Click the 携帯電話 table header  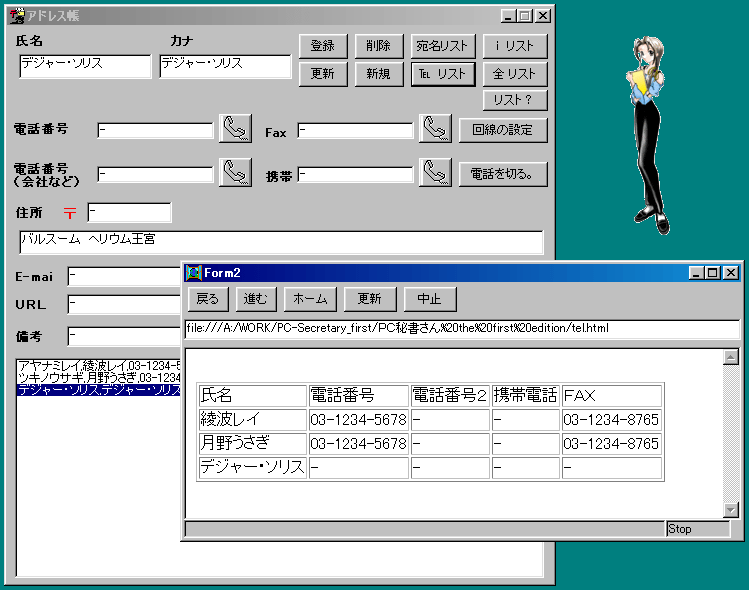pyautogui.click(x=525, y=395)
